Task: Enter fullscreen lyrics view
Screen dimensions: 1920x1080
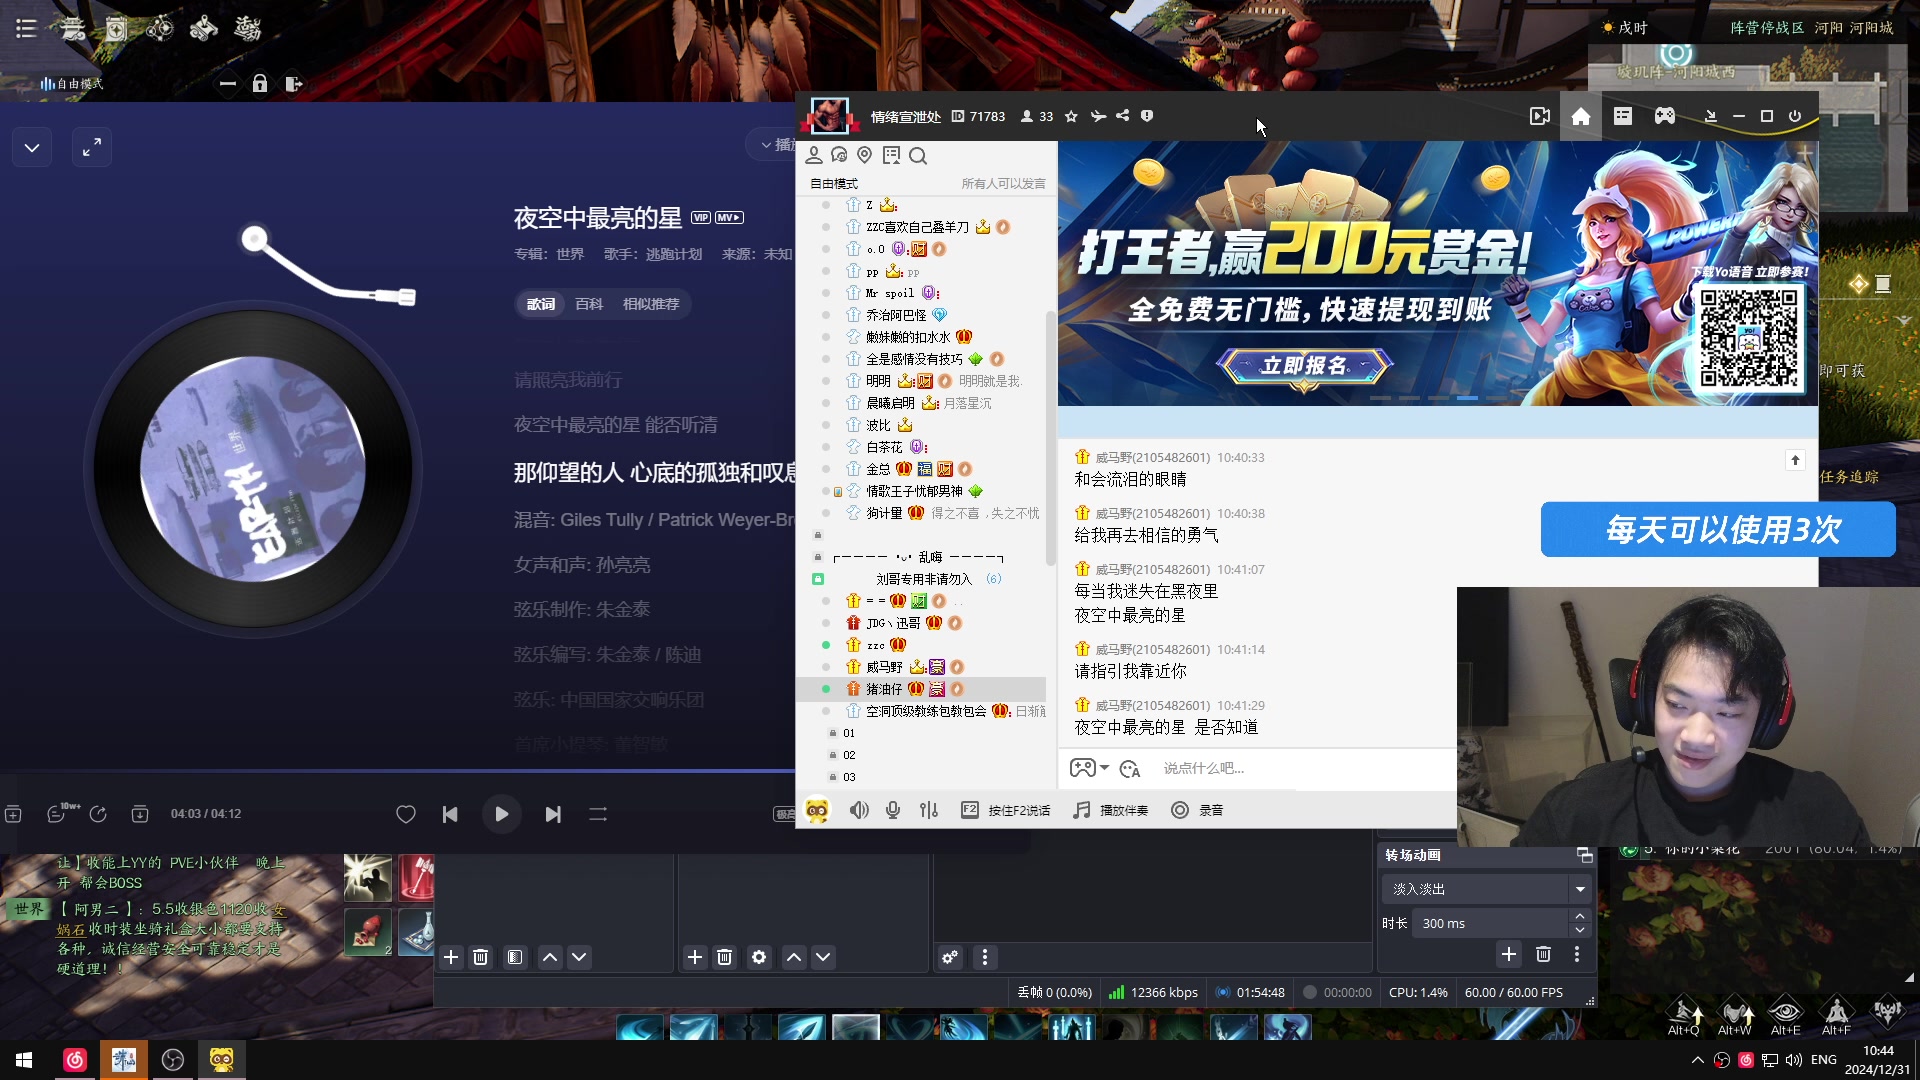Action: click(x=92, y=148)
